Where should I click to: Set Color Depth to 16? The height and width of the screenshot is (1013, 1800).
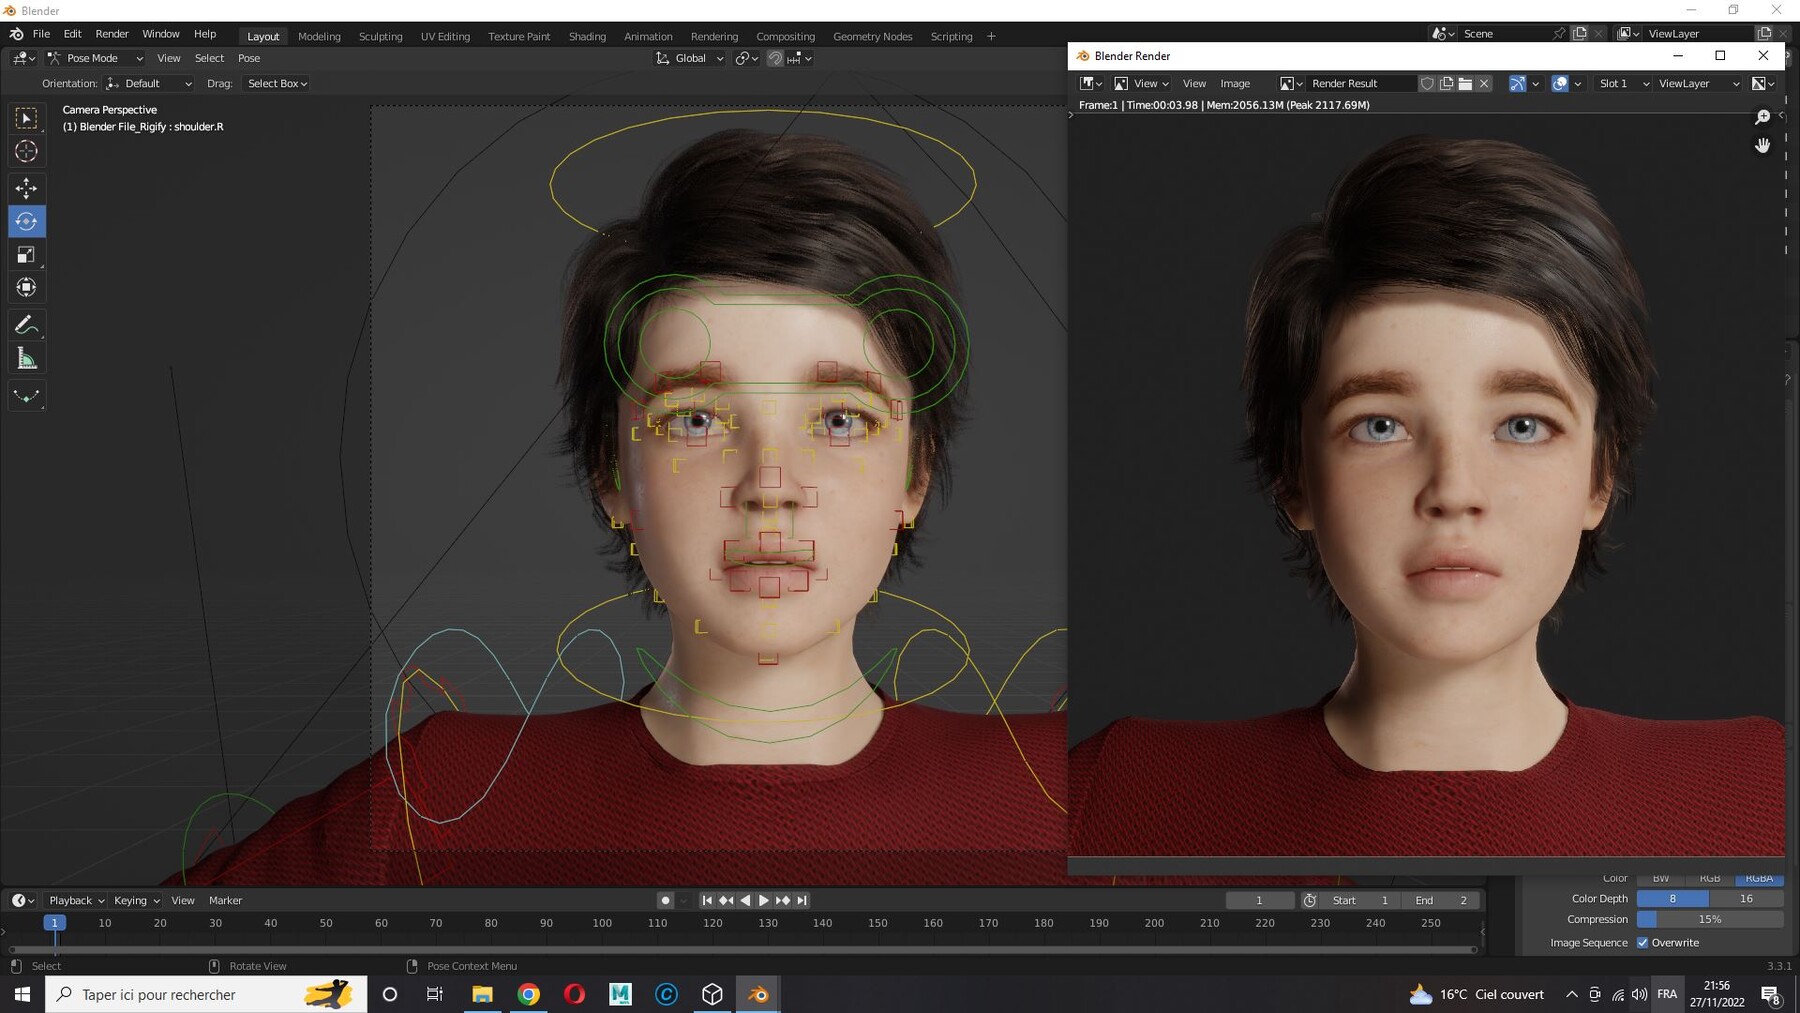coord(1747,898)
